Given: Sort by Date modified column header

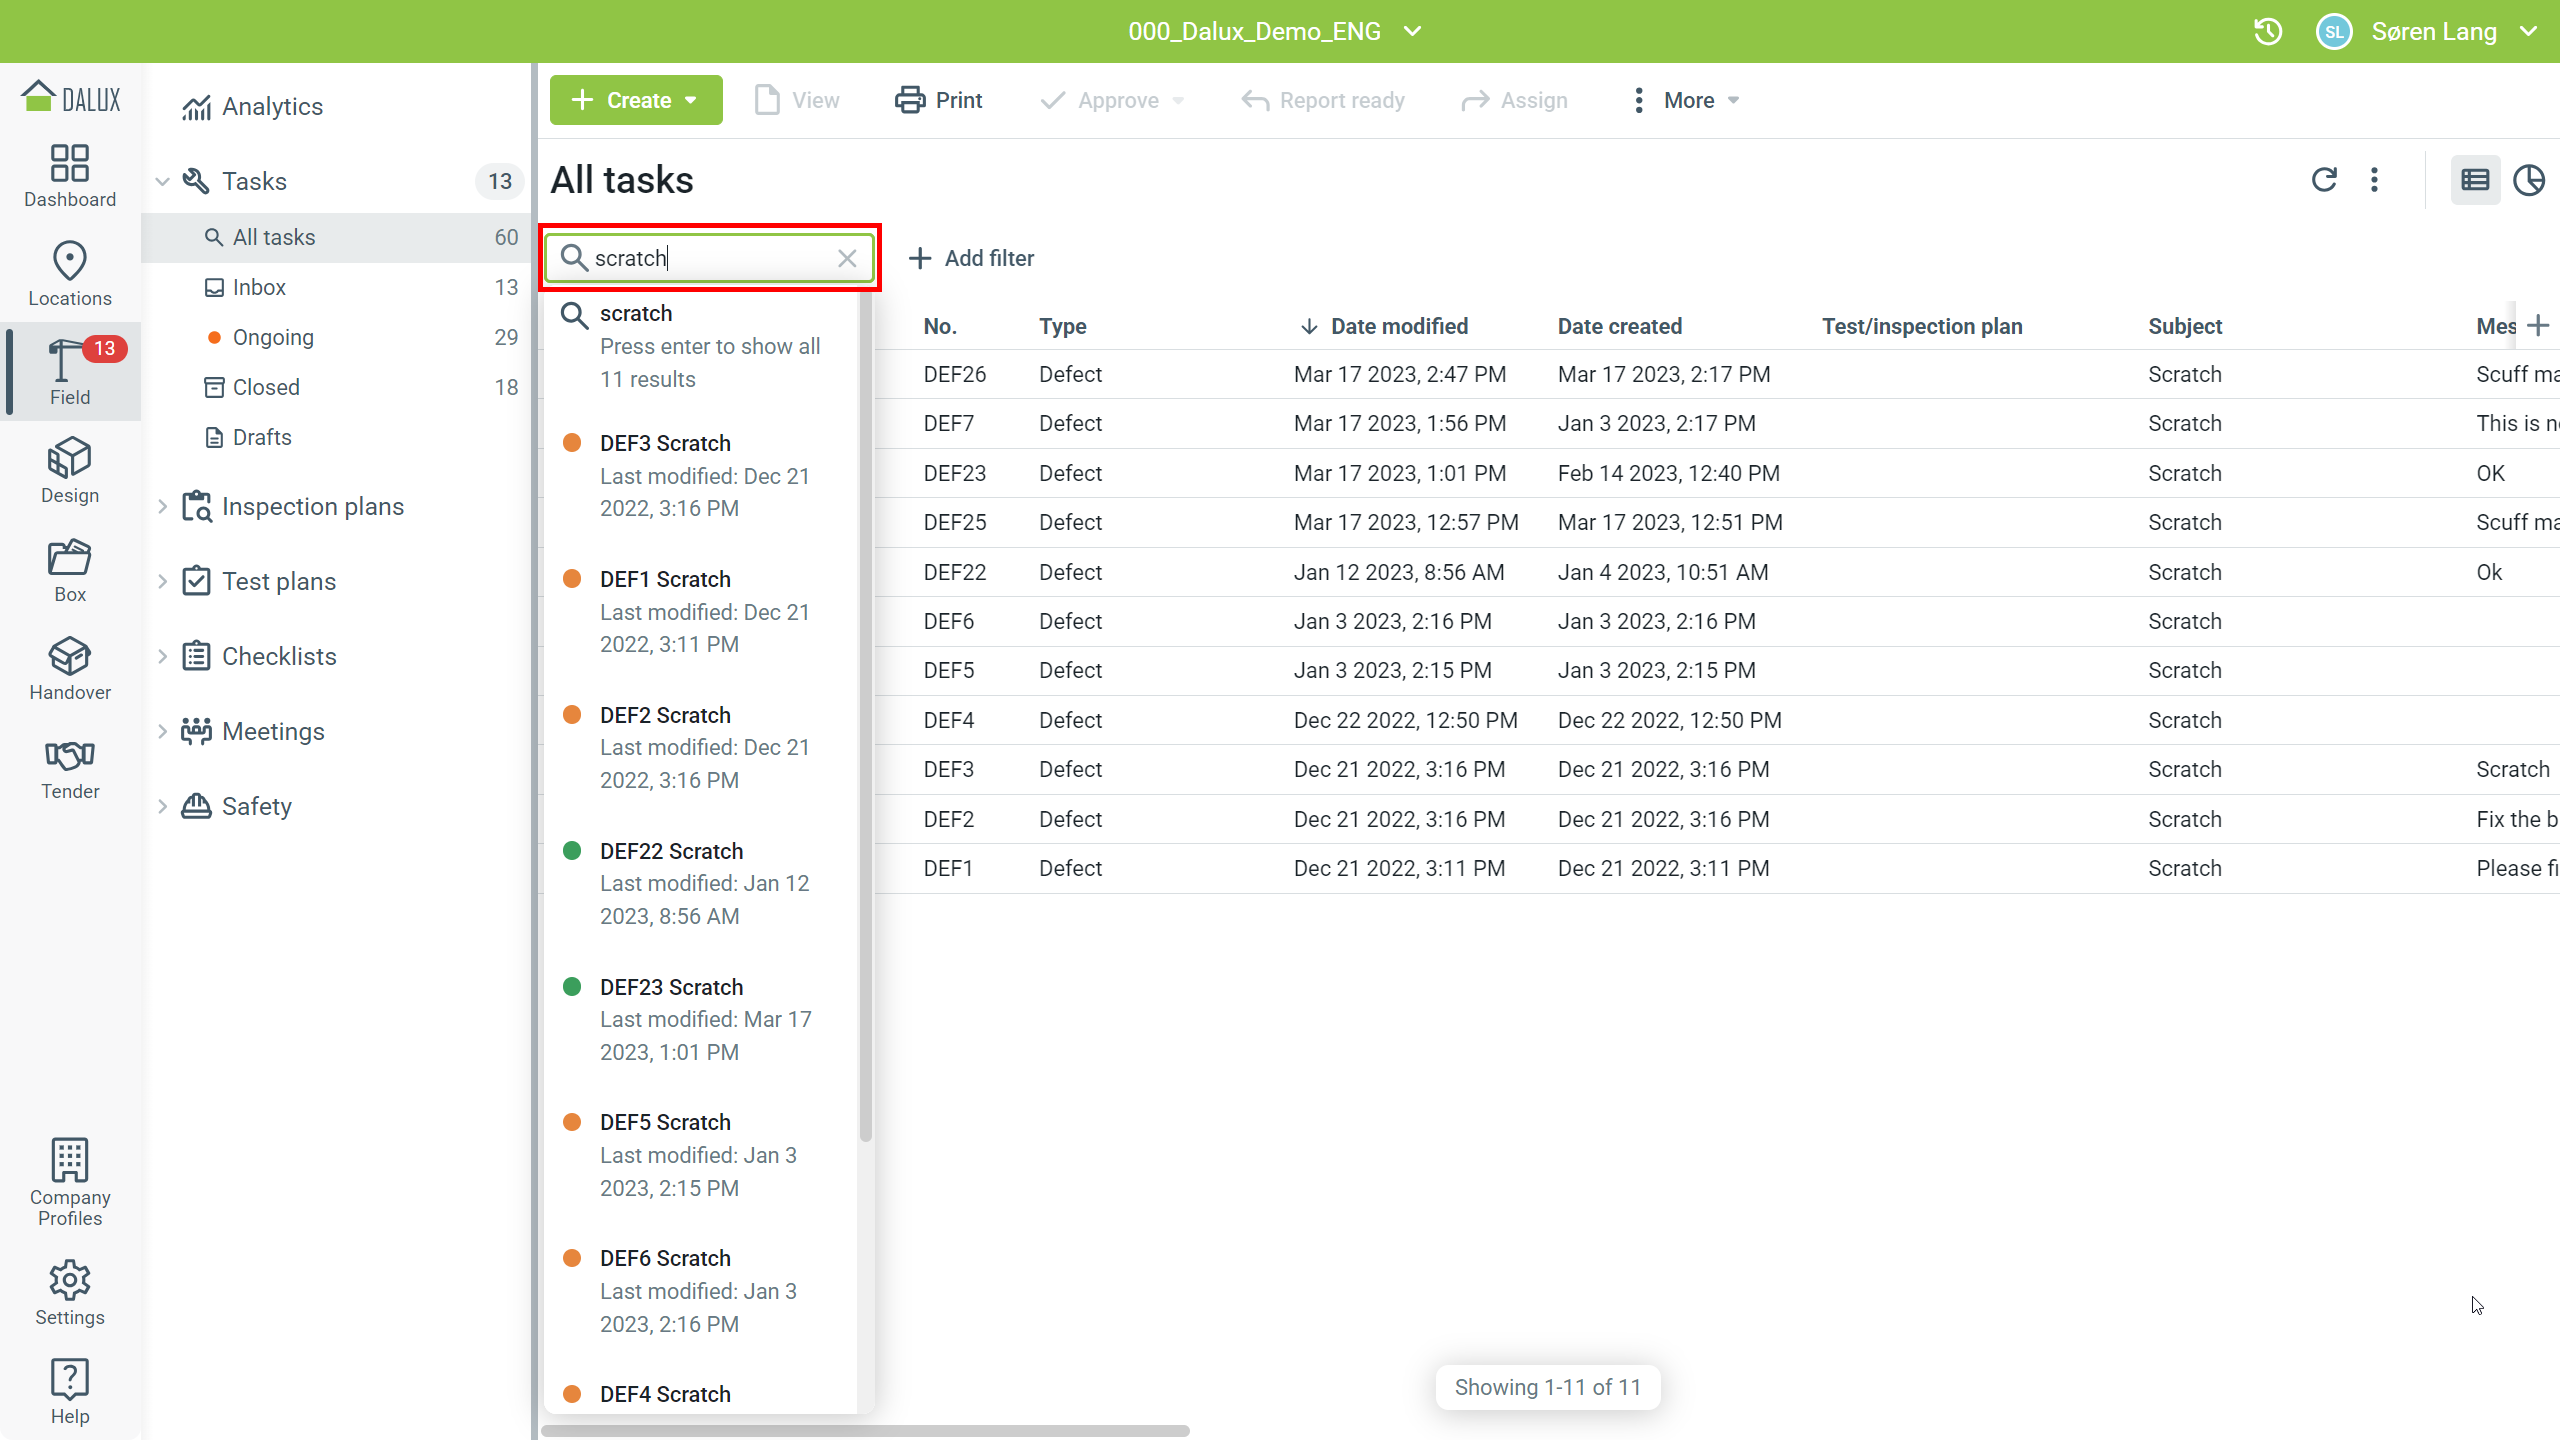Looking at the screenshot, I should (x=1398, y=326).
